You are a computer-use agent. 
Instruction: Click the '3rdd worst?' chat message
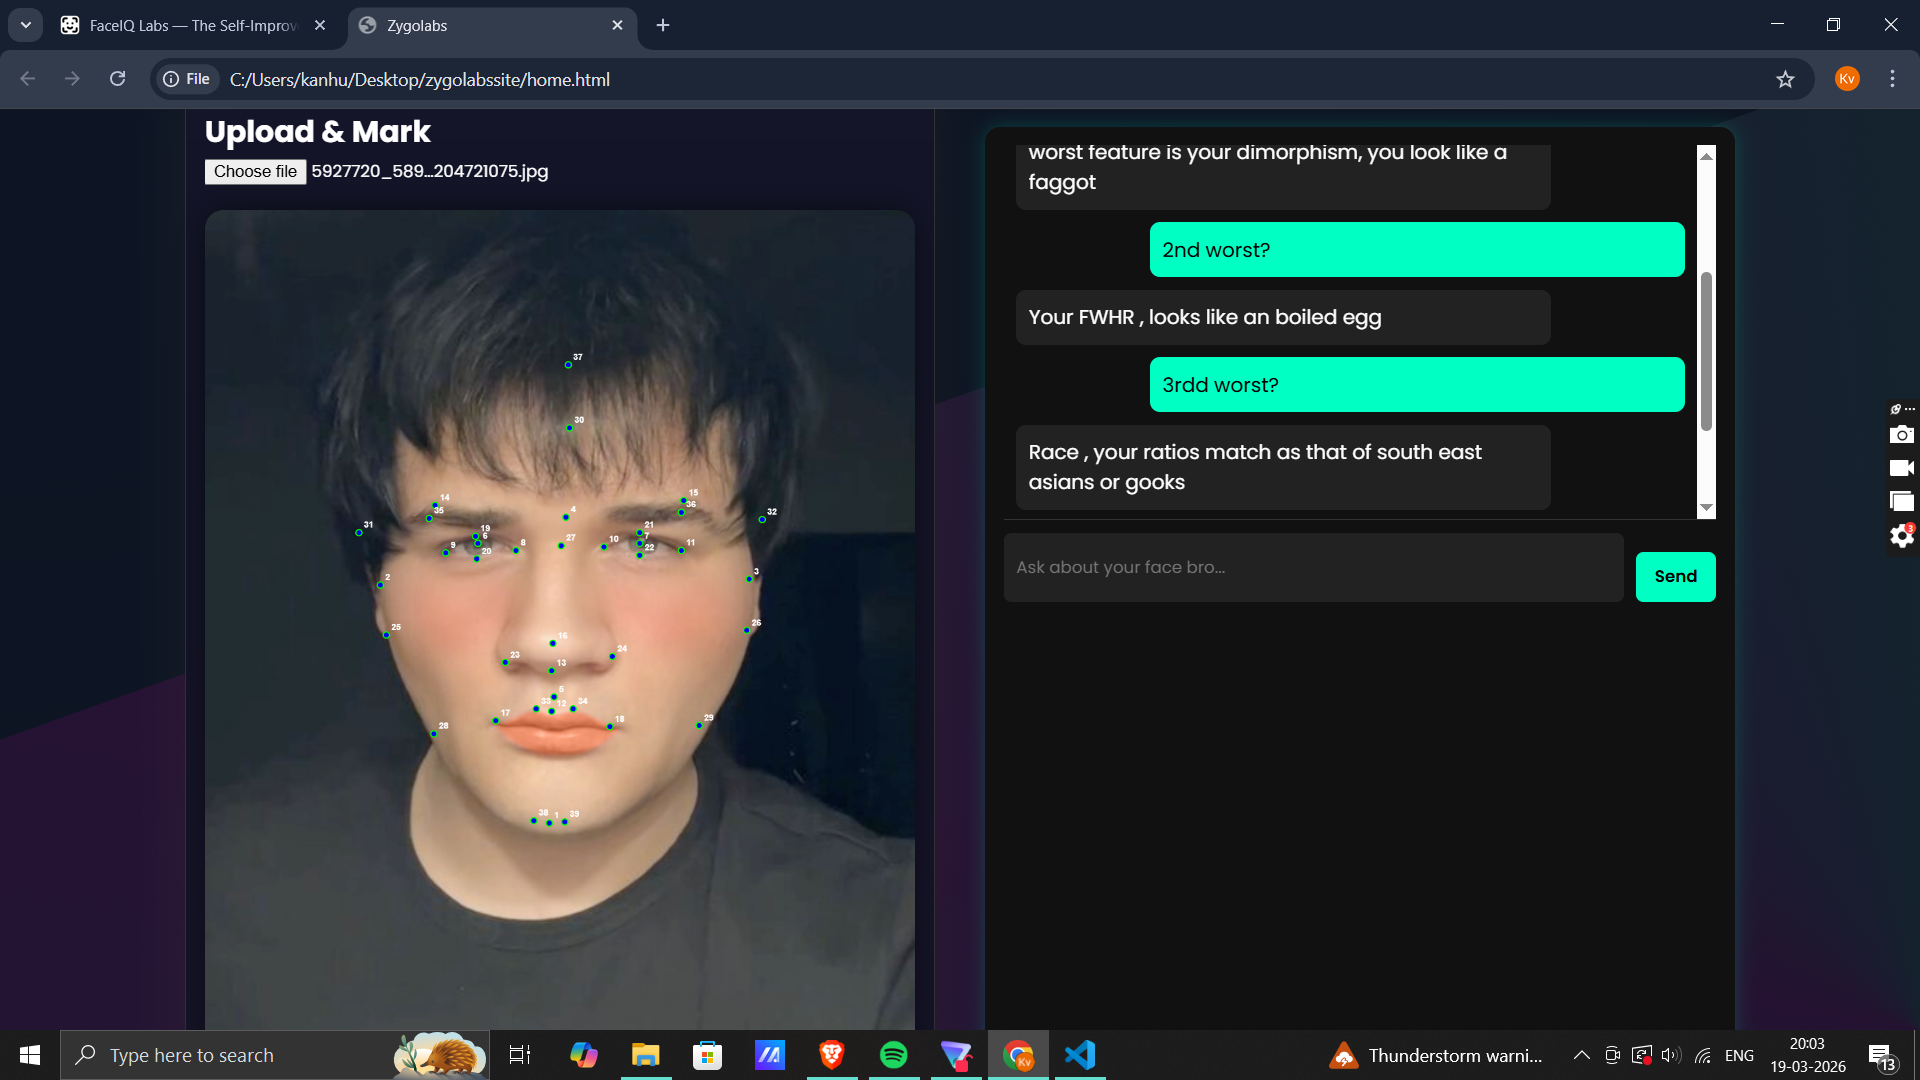click(1417, 385)
